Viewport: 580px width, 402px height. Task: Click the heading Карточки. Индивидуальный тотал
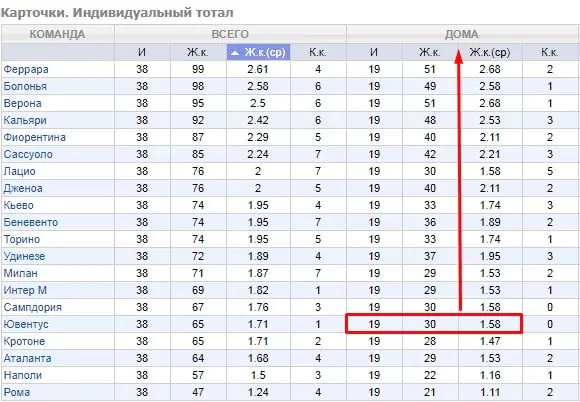pyautogui.click(x=117, y=13)
